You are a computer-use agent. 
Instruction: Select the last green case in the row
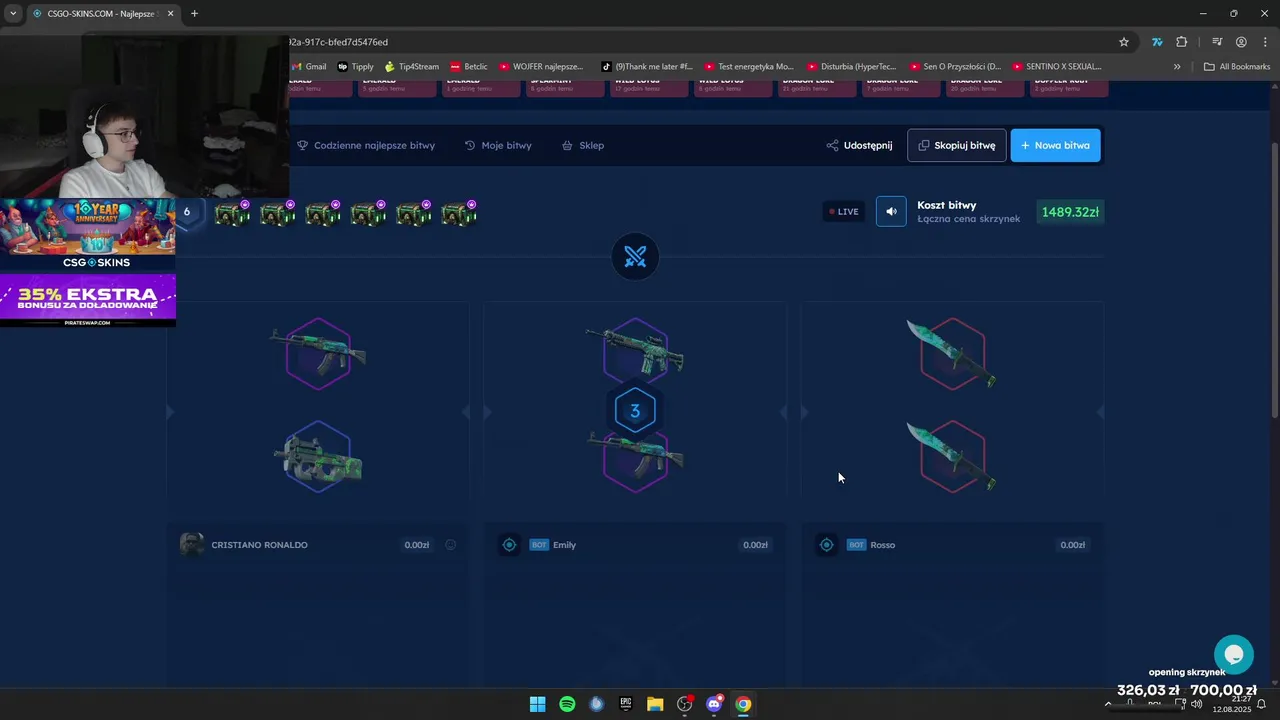[459, 213]
